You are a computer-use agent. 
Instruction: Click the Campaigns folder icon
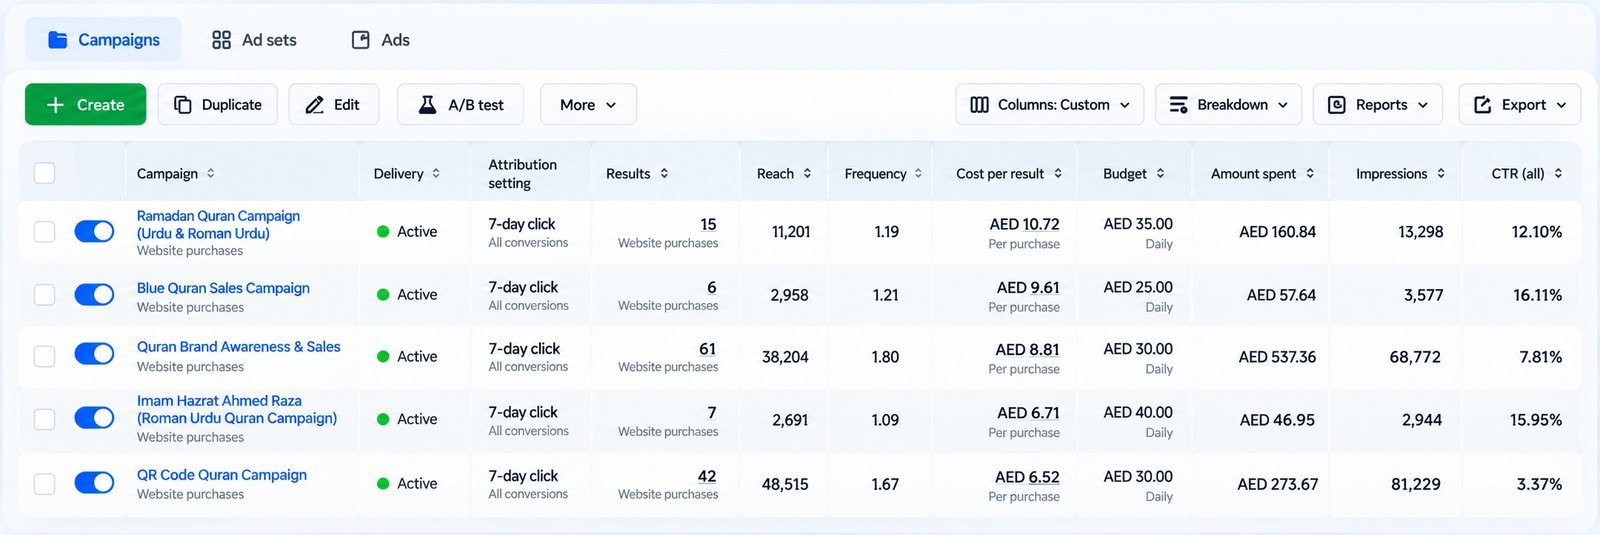point(58,40)
